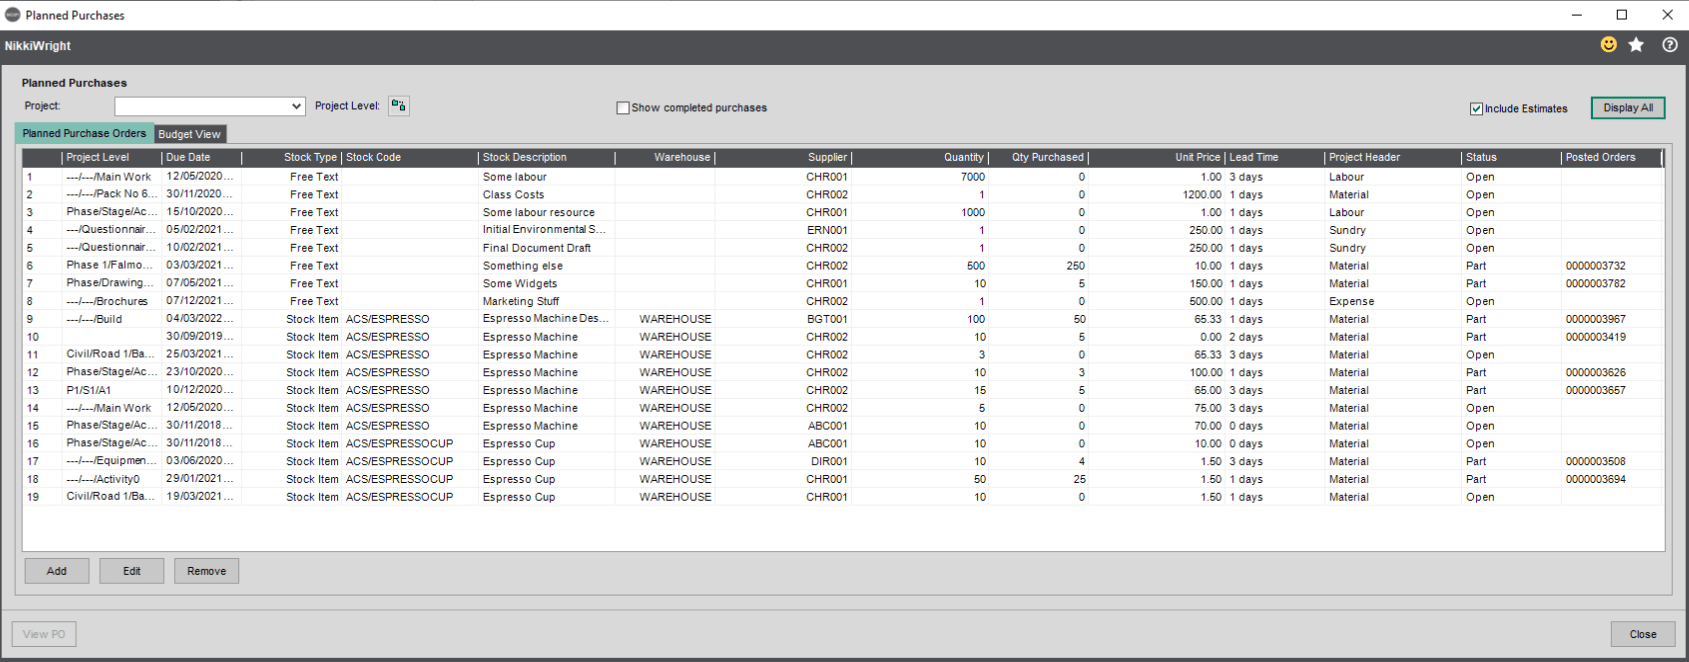Click the Project Header column header
The height and width of the screenshot is (662, 1689).
[x=1393, y=158]
